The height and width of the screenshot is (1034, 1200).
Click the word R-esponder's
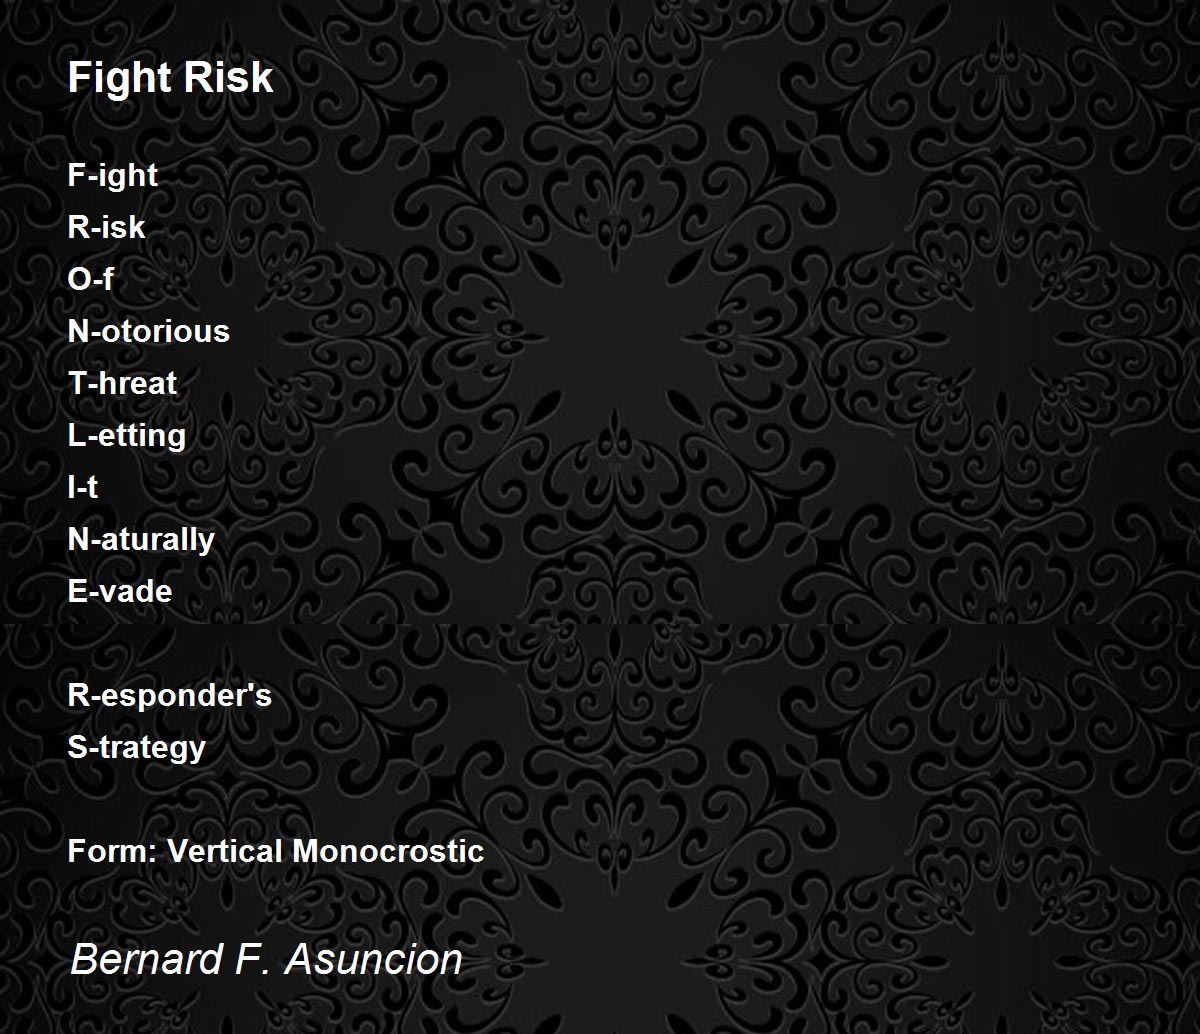[170, 696]
